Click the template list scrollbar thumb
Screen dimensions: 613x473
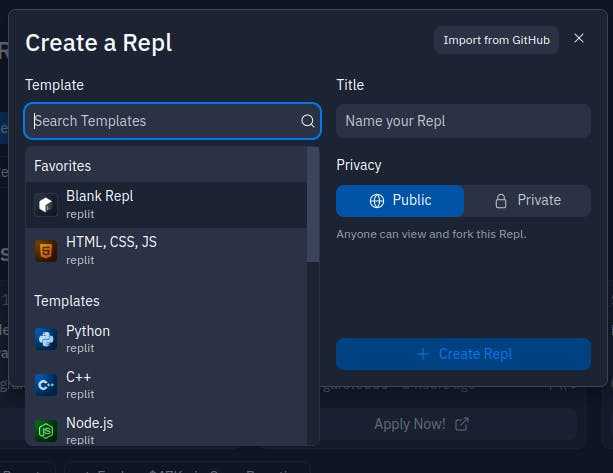click(x=313, y=204)
